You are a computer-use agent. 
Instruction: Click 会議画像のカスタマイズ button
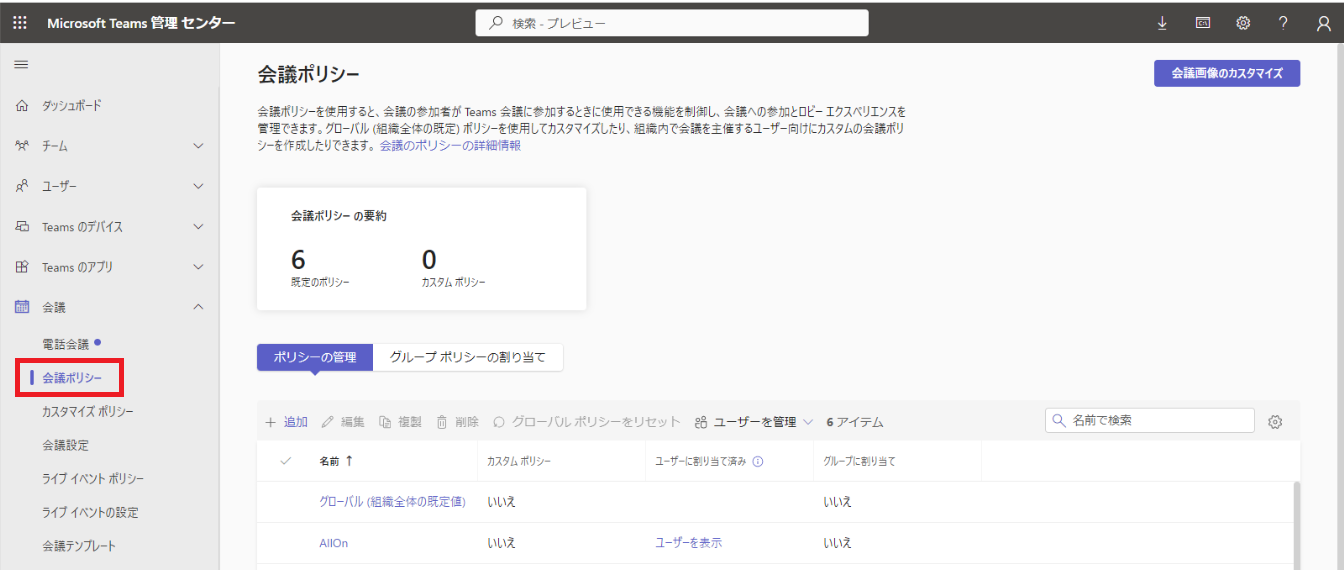coord(1226,73)
